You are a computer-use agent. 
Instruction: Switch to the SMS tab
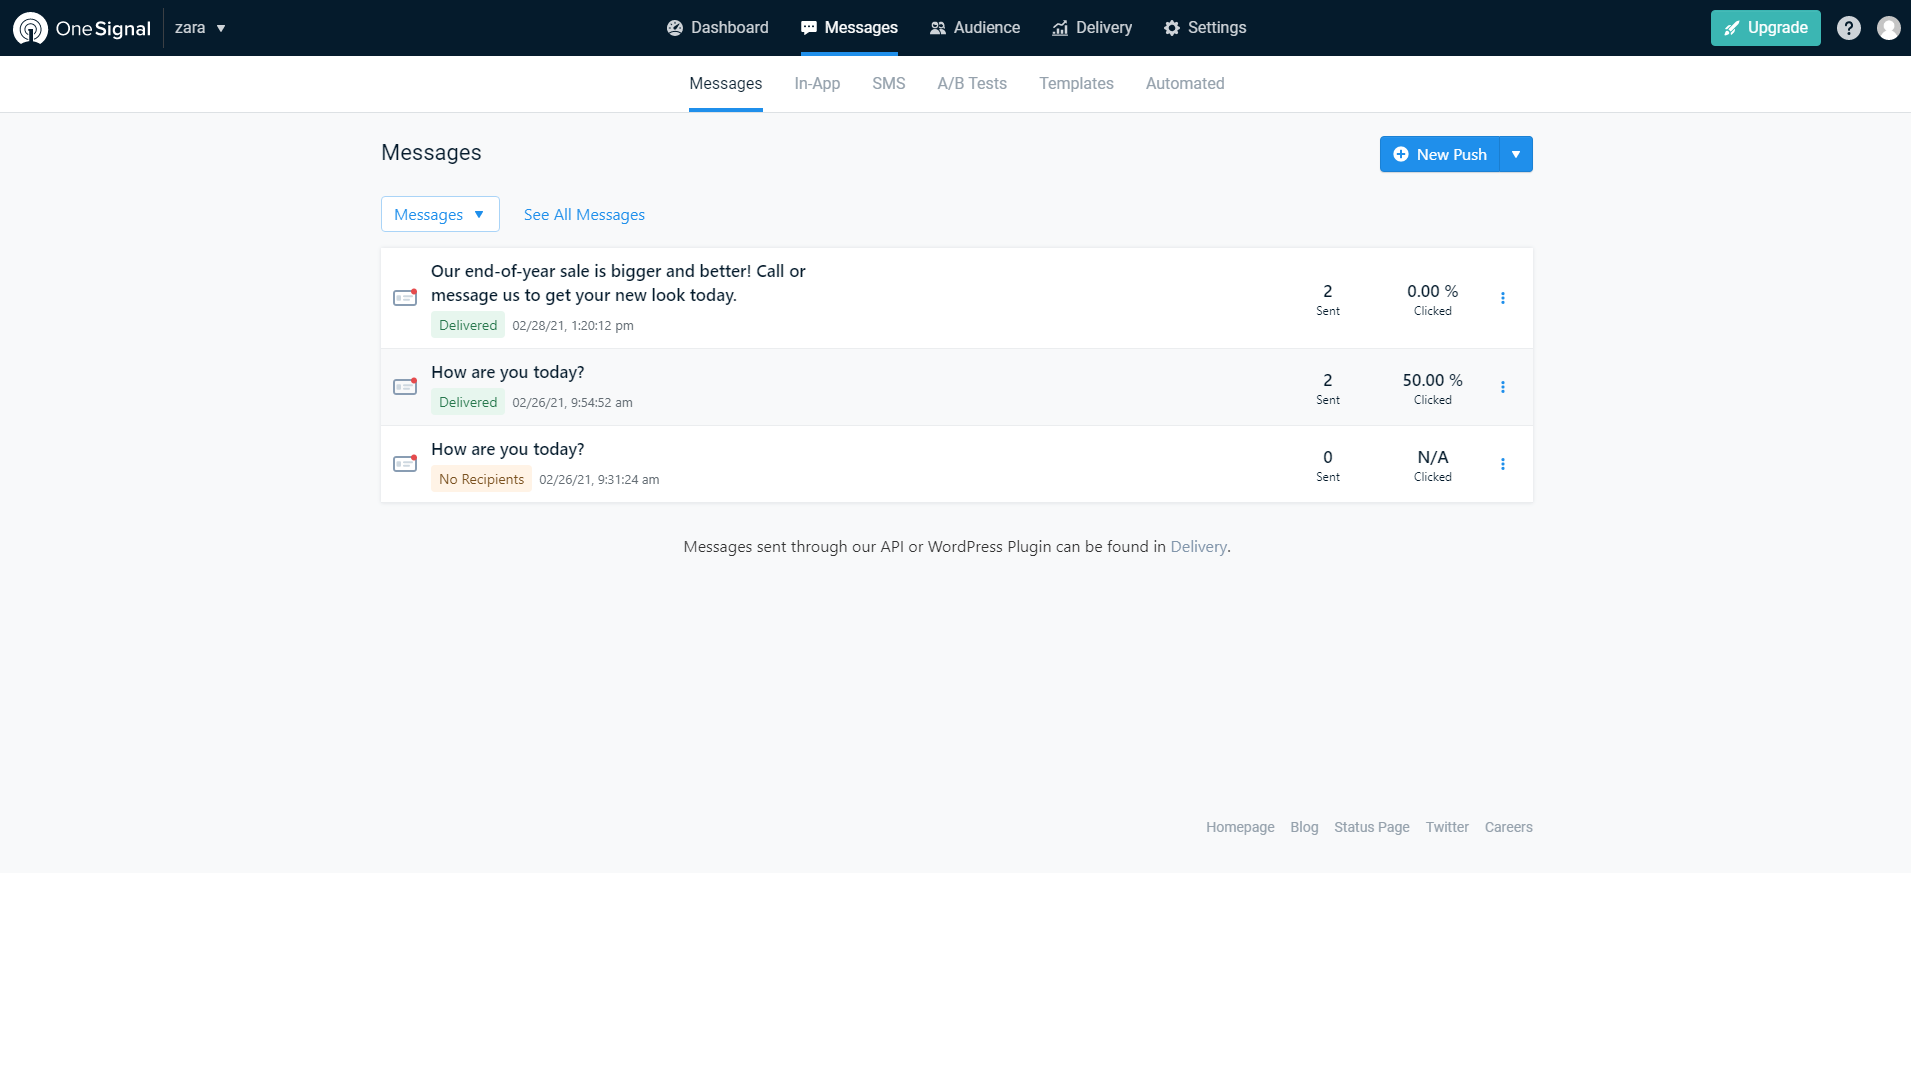pos(889,84)
